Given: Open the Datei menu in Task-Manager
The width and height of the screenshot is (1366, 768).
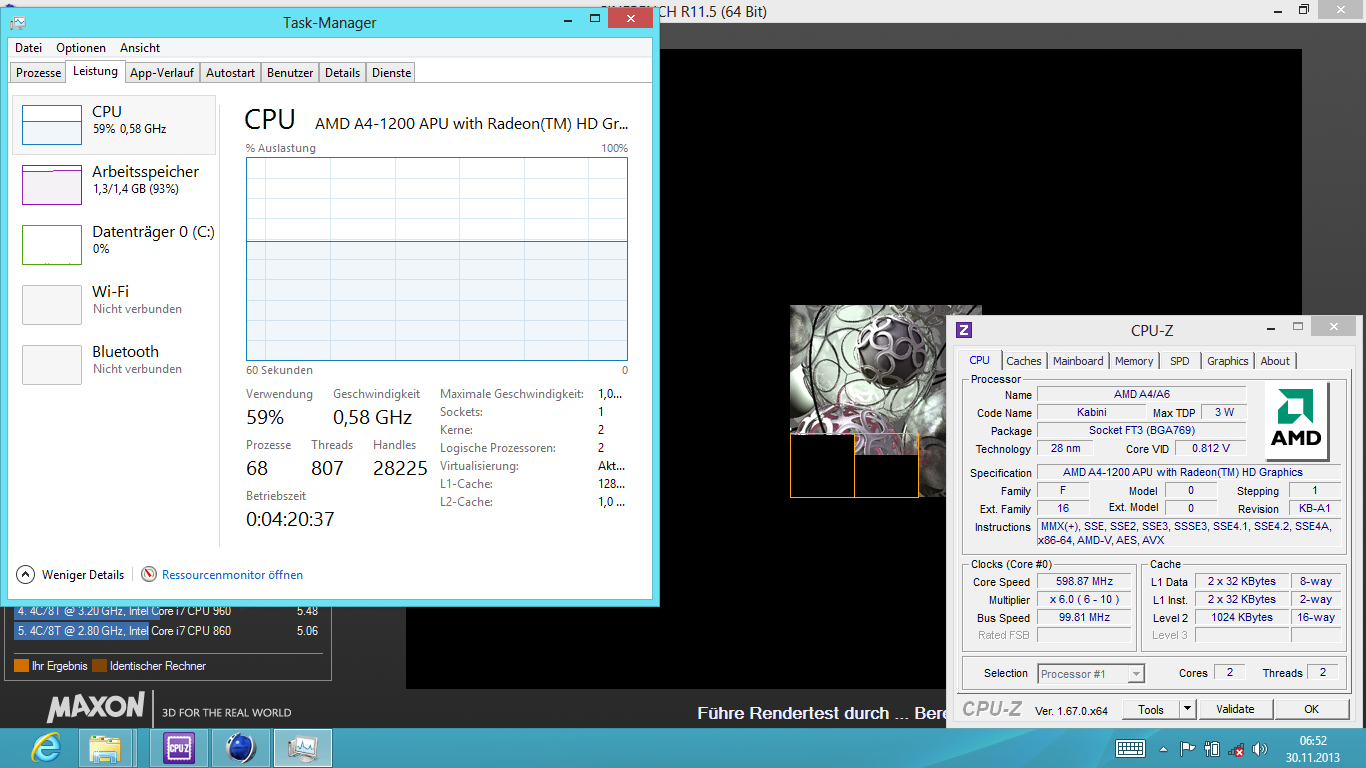Looking at the screenshot, I should (x=29, y=48).
